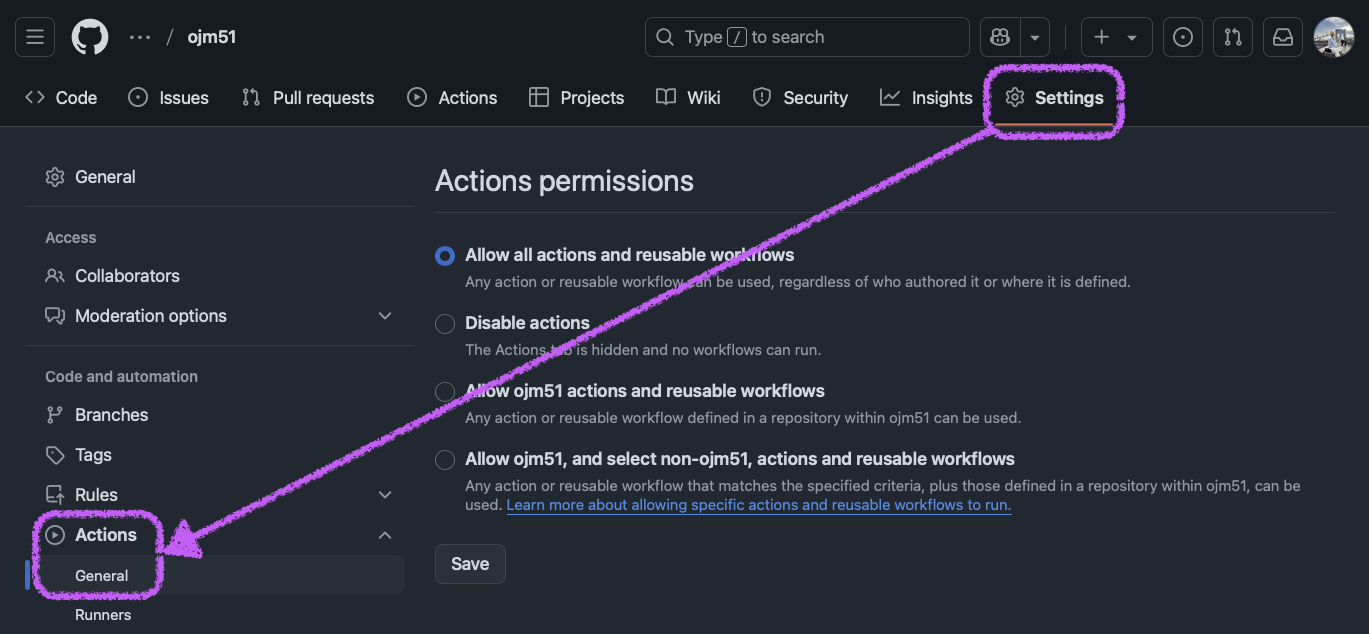Expand the Rules chevron
Image resolution: width=1369 pixels, height=634 pixels.
pyautogui.click(x=385, y=495)
